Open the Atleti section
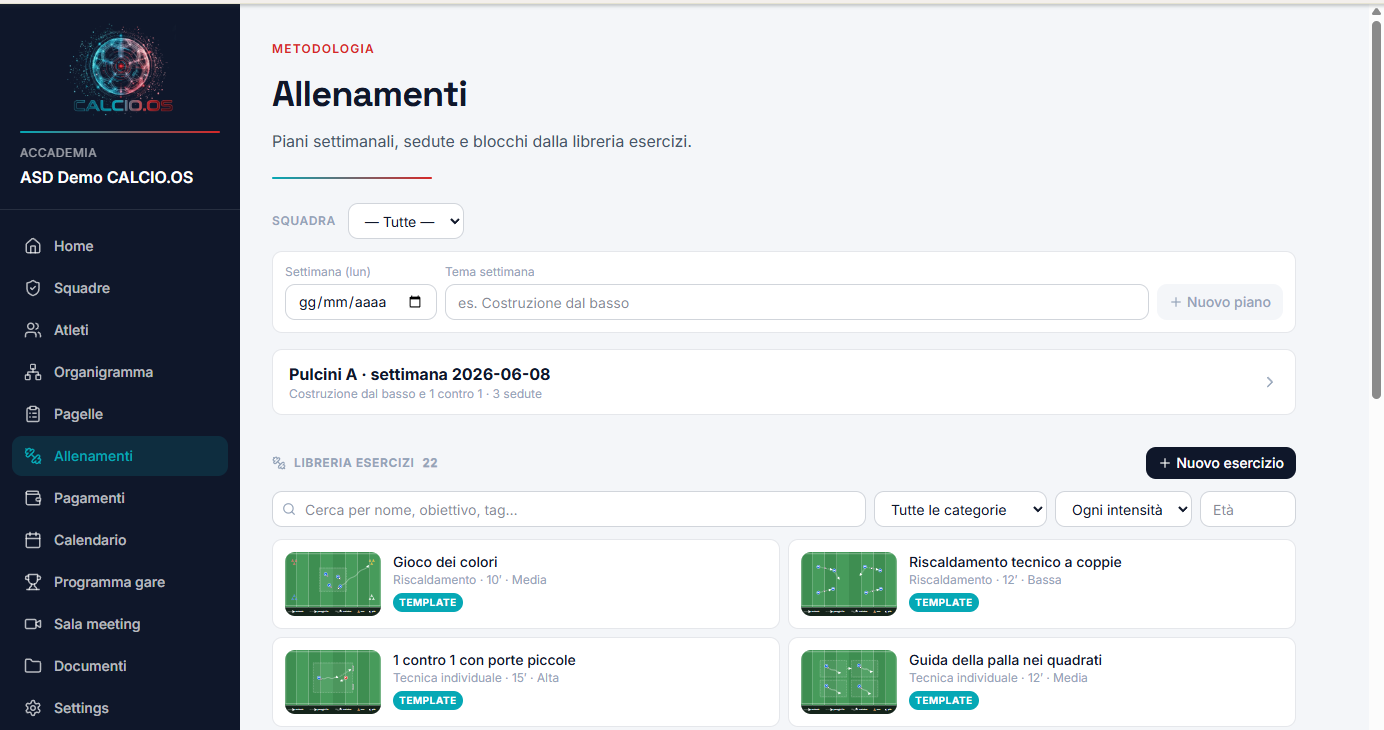 point(120,330)
